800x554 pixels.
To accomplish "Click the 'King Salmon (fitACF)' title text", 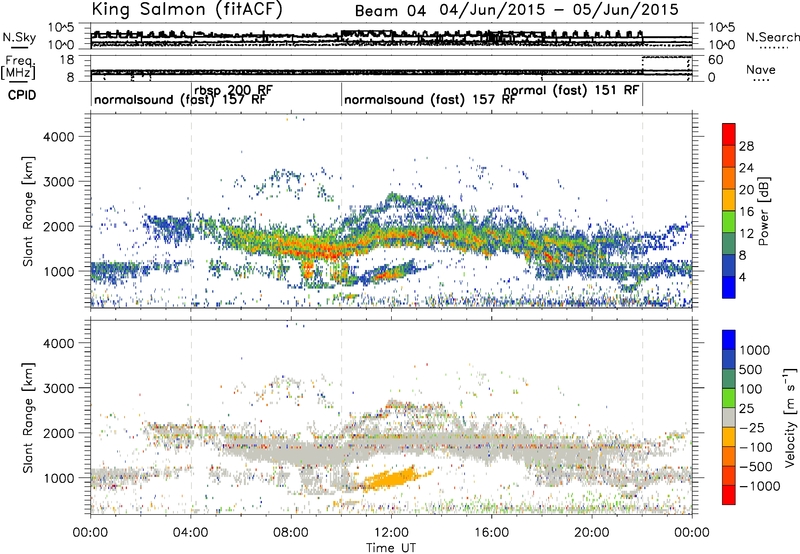I will [x=187, y=10].
